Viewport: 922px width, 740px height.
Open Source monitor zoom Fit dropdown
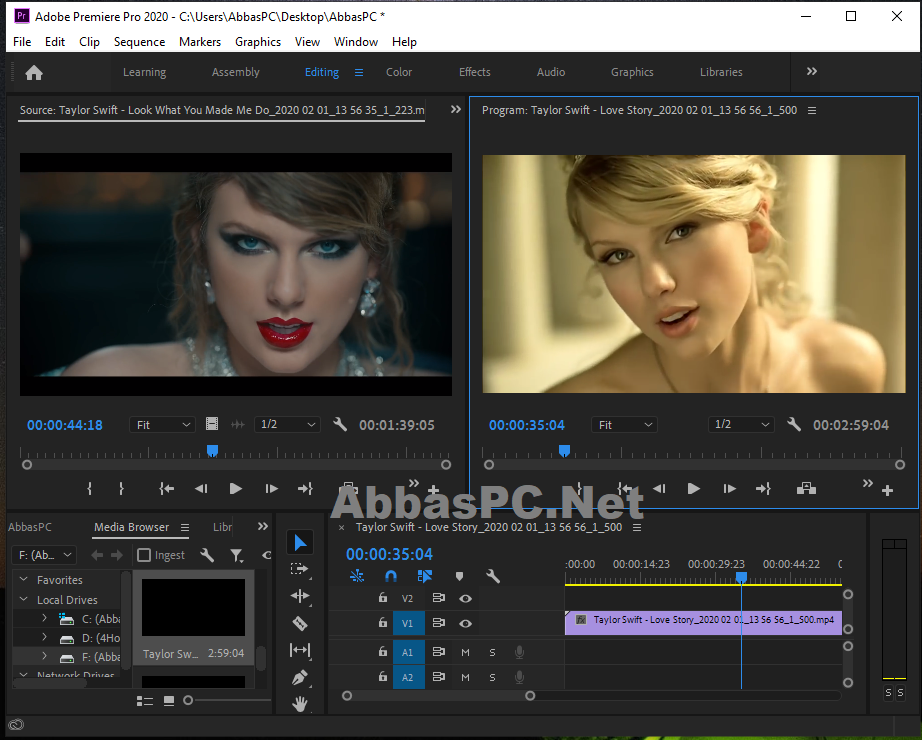[162, 425]
